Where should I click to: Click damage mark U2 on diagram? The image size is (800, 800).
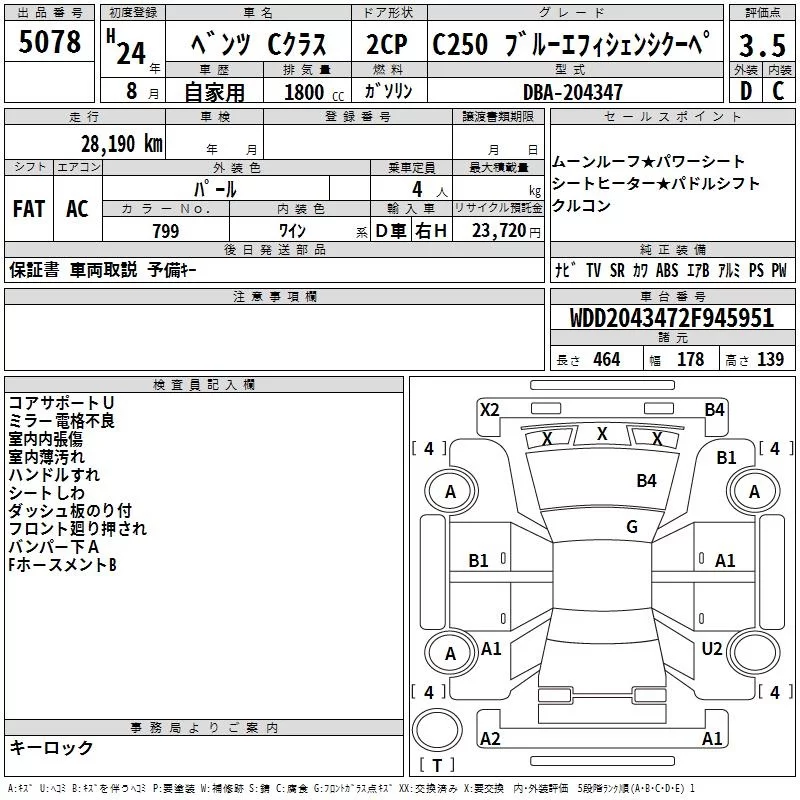coord(712,649)
